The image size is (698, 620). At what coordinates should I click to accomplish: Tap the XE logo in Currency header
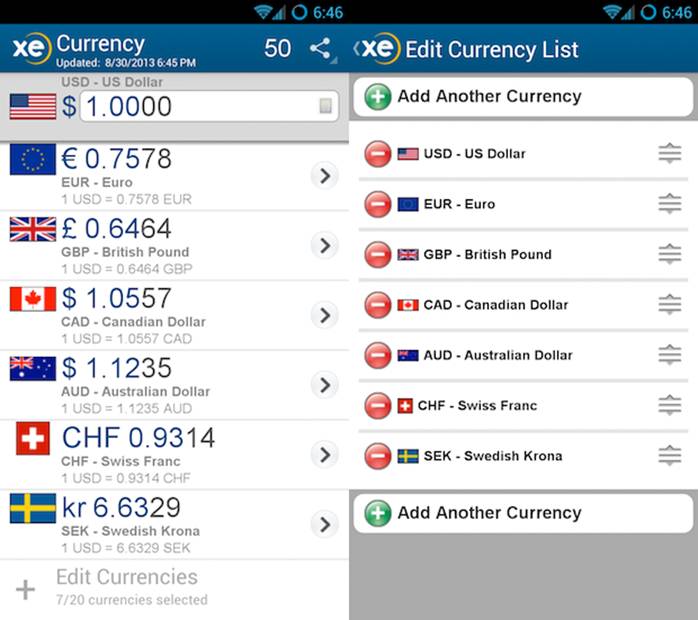(x=30, y=48)
